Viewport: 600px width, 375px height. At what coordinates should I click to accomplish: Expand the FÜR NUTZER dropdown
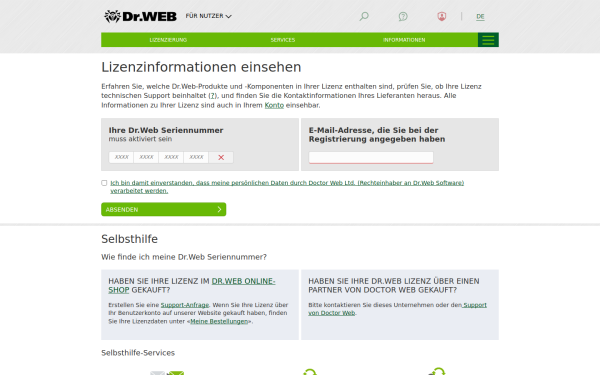click(x=209, y=16)
